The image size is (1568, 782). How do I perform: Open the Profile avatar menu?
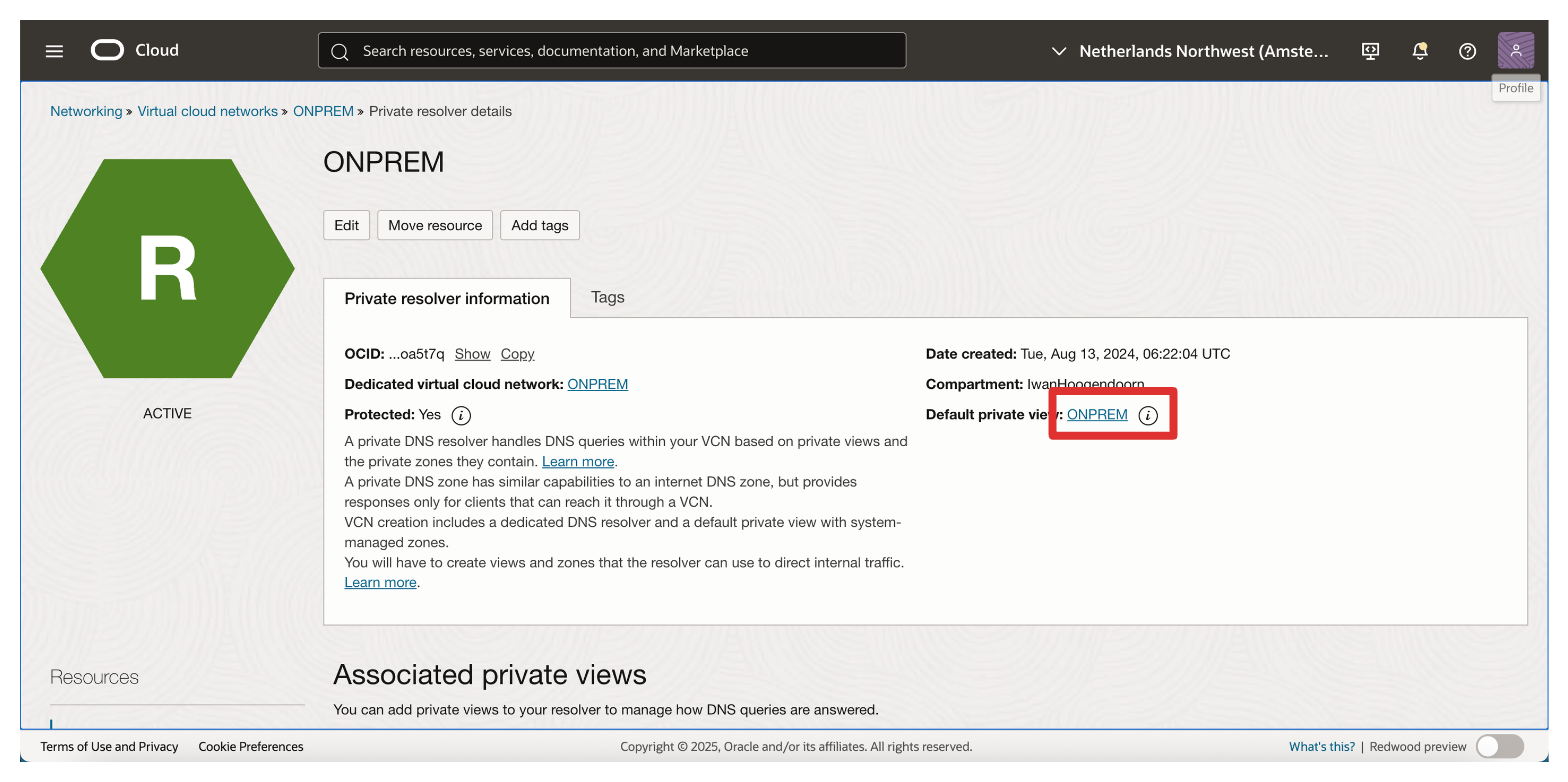coord(1515,50)
